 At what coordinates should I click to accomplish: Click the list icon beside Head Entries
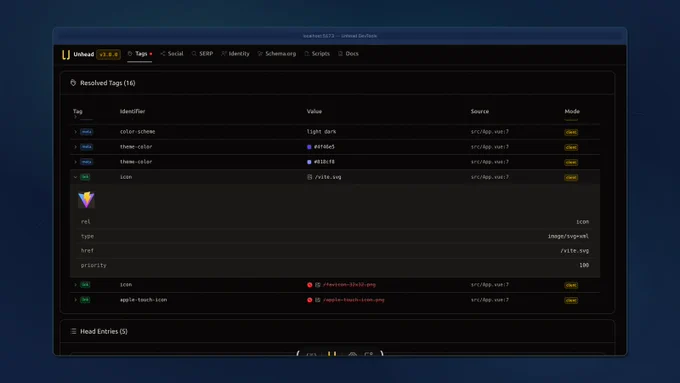tap(73, 331)
